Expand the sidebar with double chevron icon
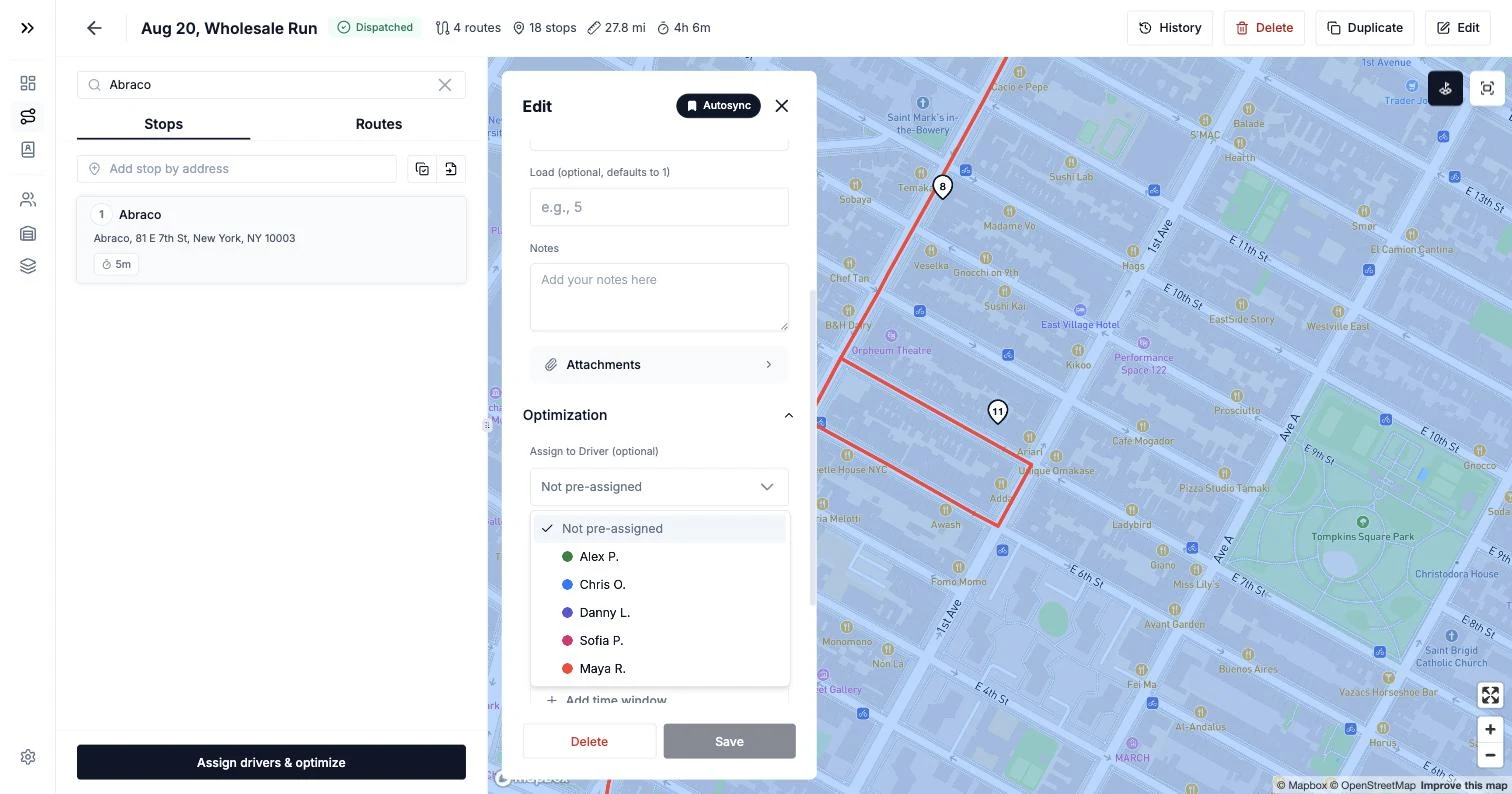Screen dimensions: 1512x794 [28, 28]
